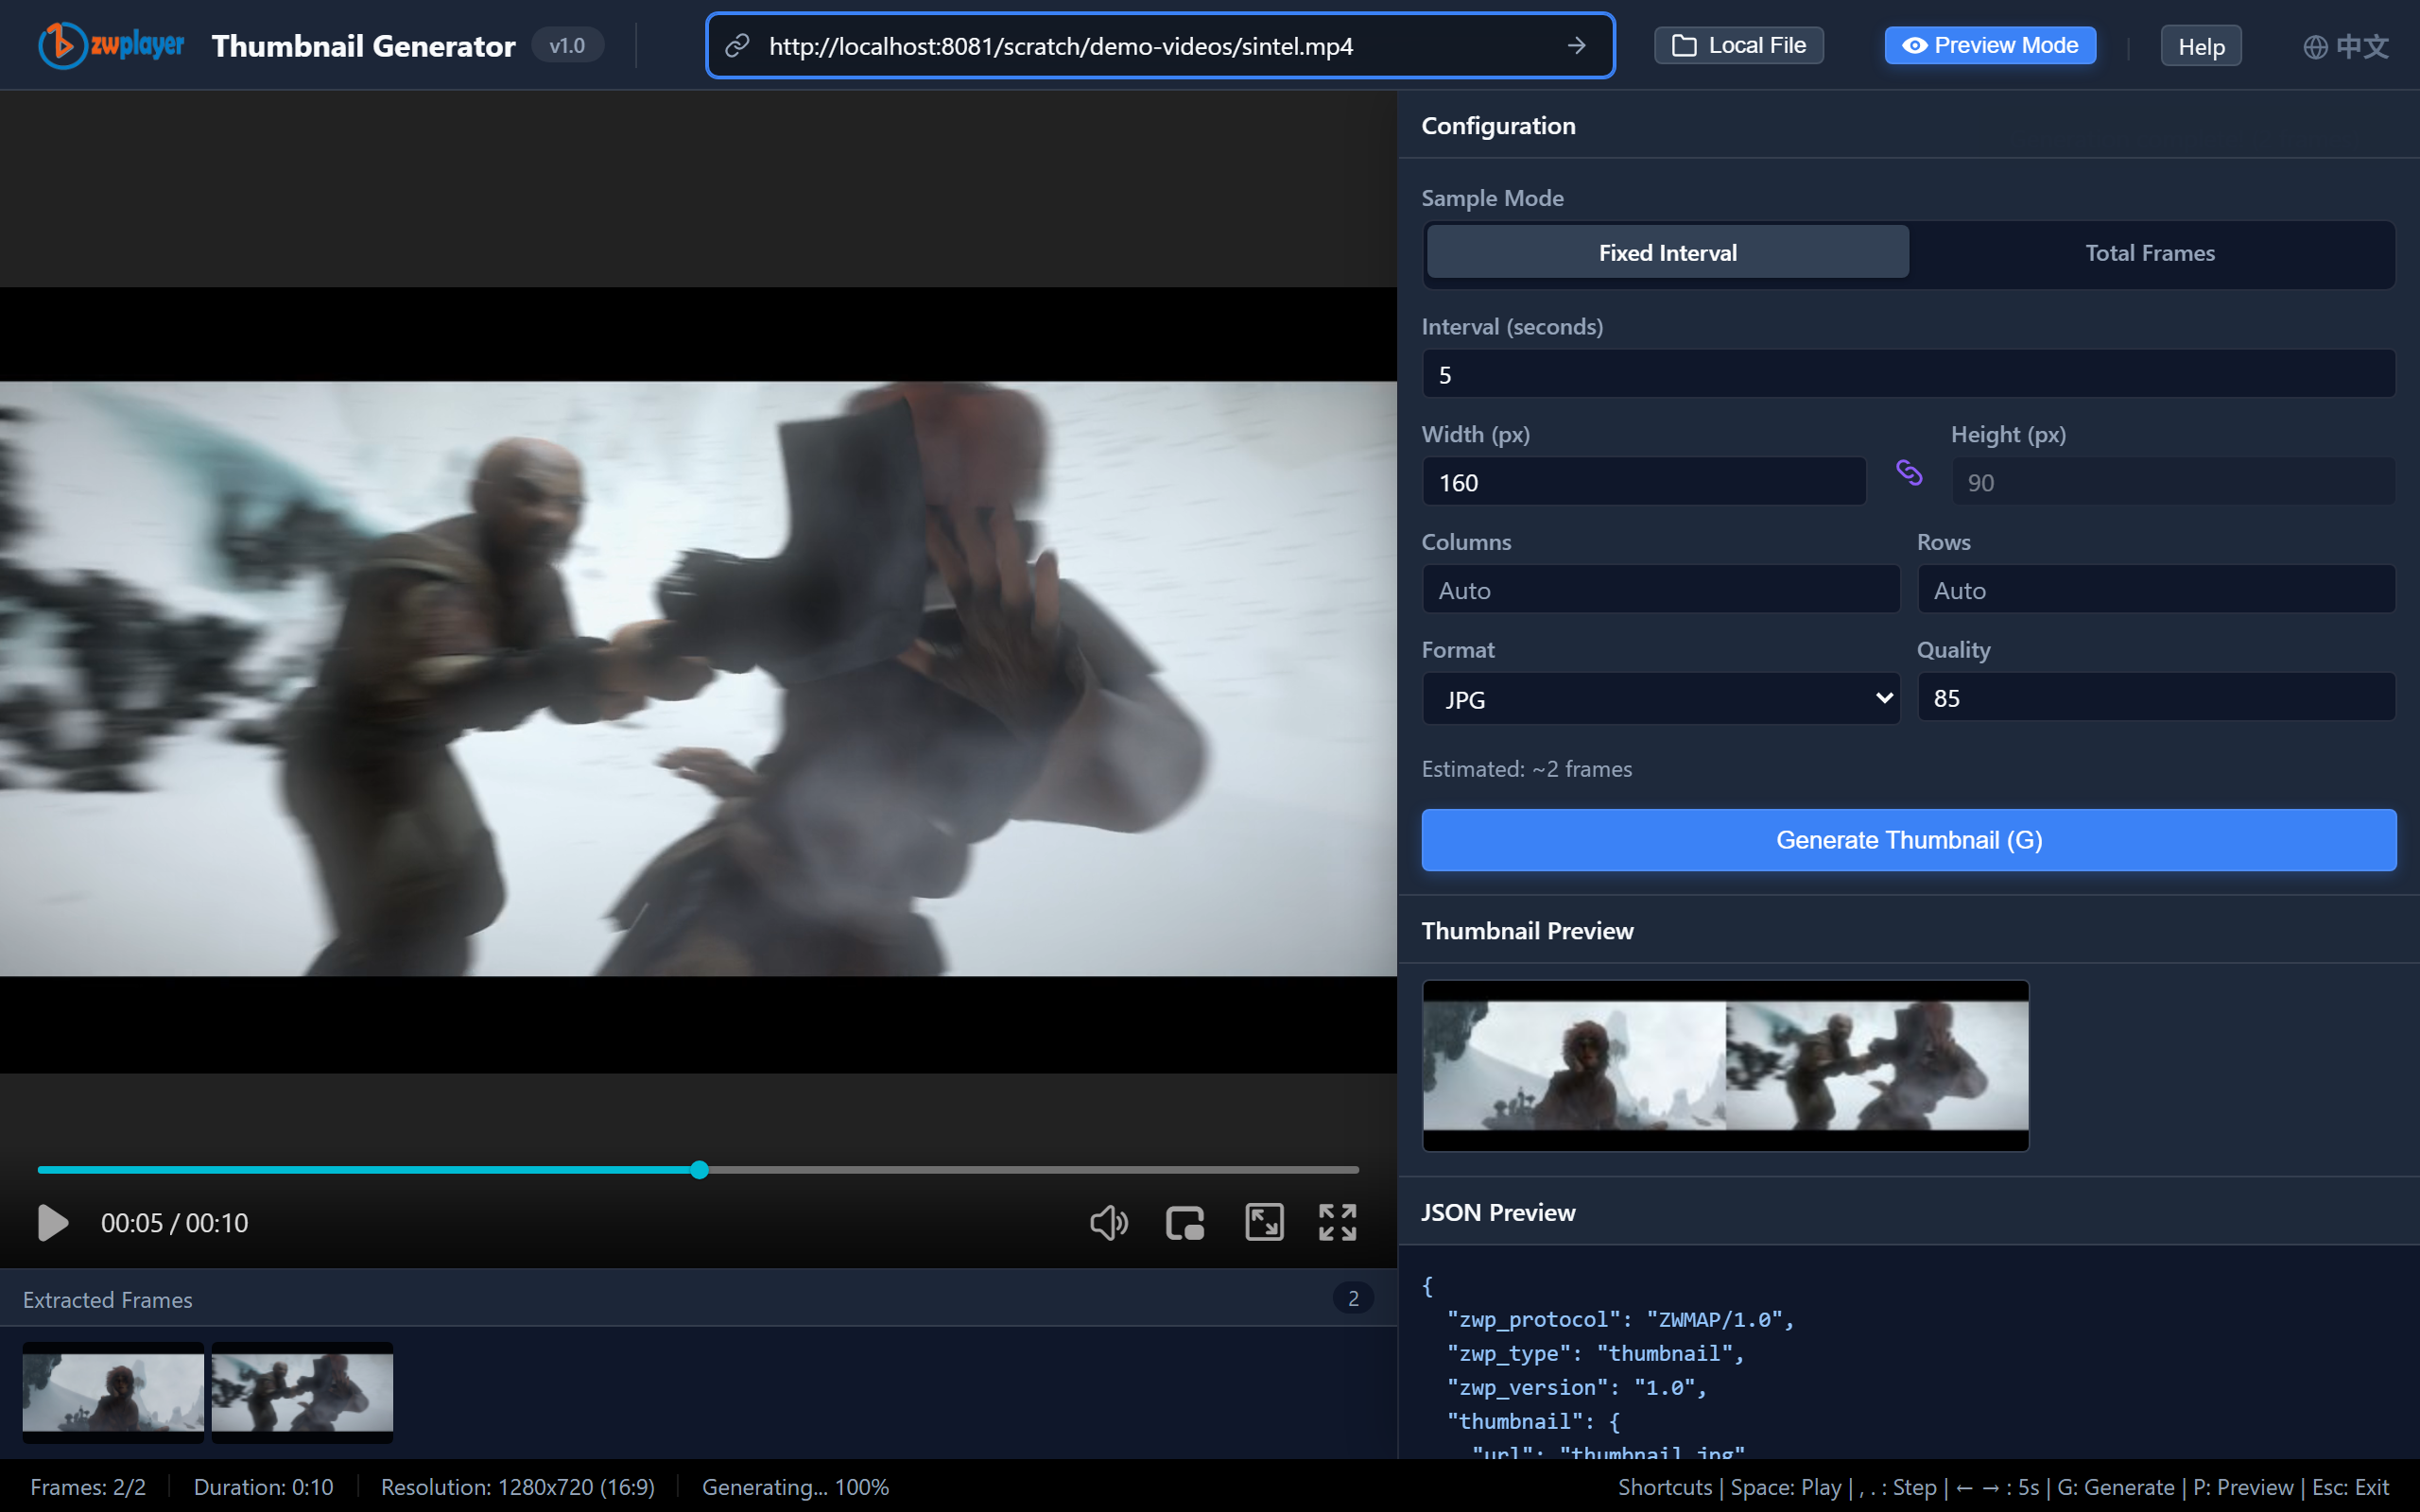Focus the Columns input
This screenshot has width=2420, height=1512.
pyautogui.click(x=1661, y=590)
